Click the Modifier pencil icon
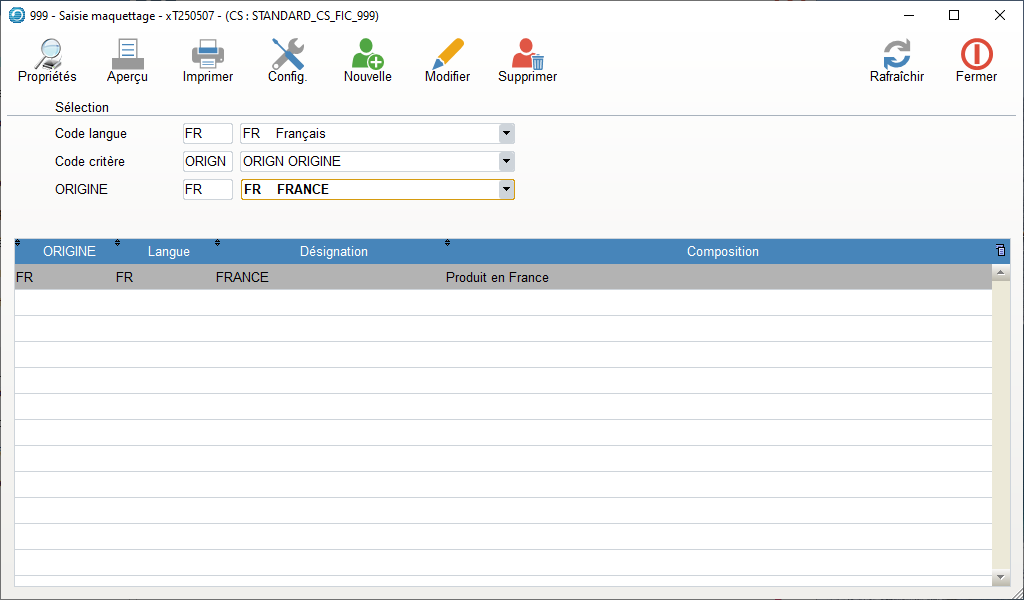Viewport: 1024px width, 600px height. (447, 55)
